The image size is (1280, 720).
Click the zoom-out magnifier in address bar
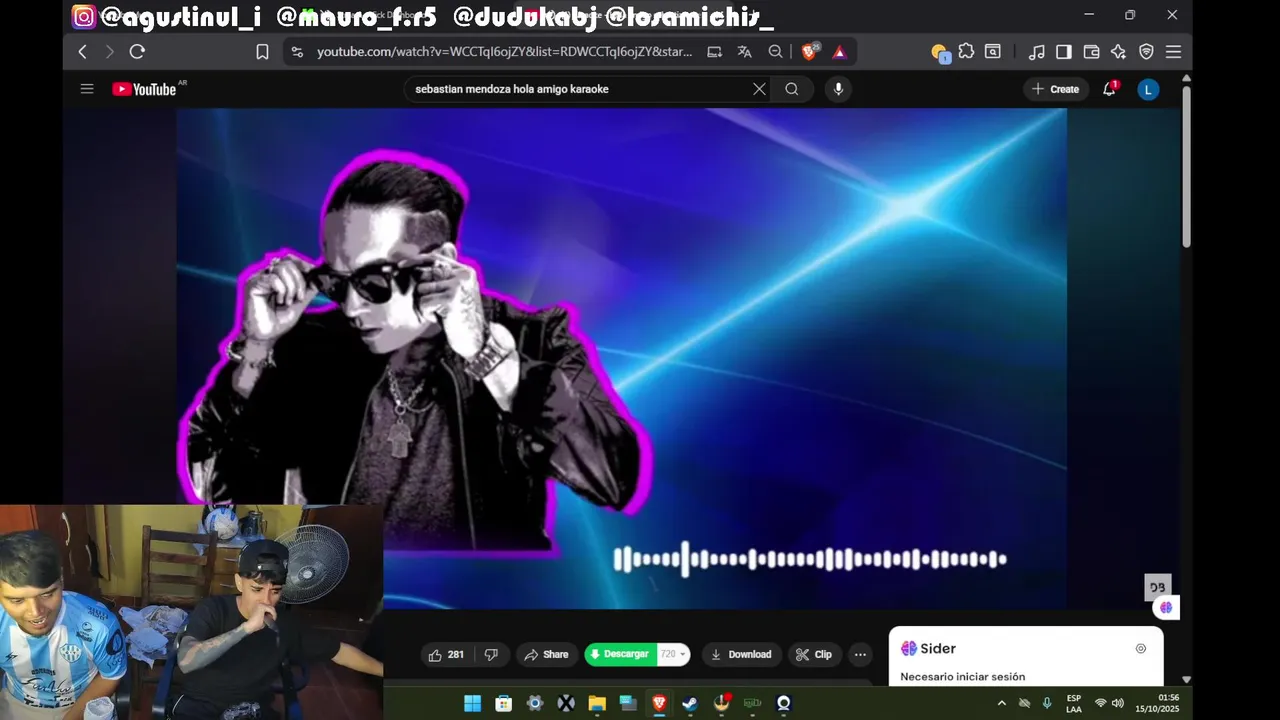point(775,52)
